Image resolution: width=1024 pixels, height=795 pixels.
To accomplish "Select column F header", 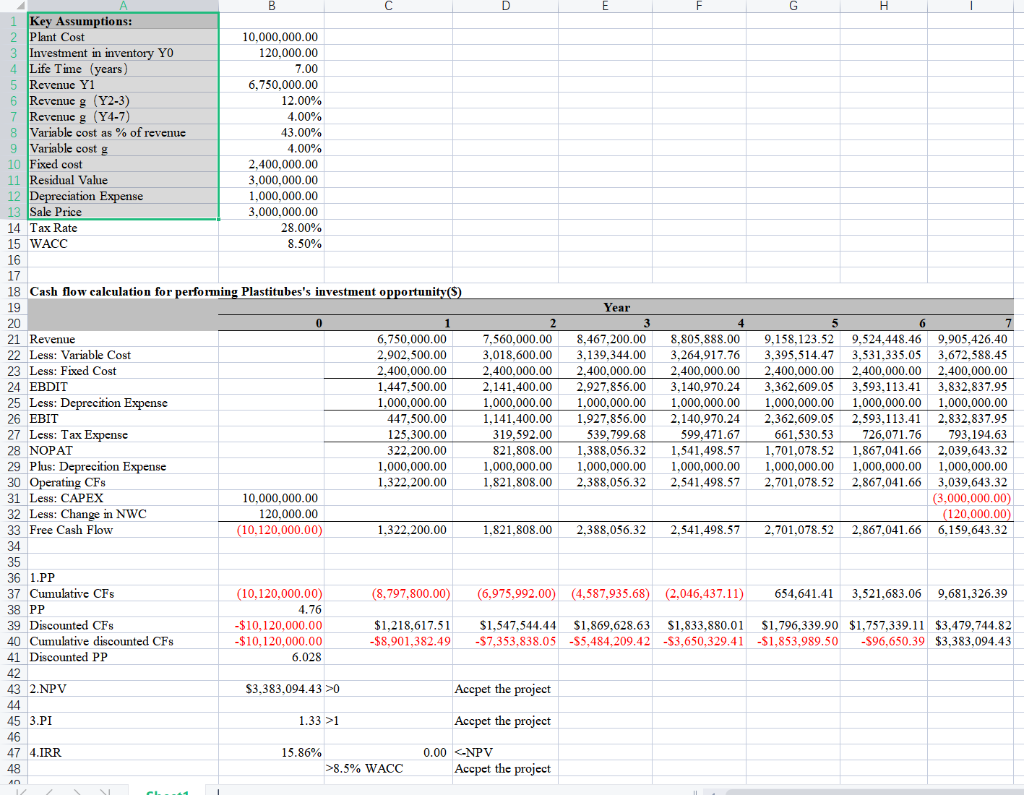I will coord(699,6).
